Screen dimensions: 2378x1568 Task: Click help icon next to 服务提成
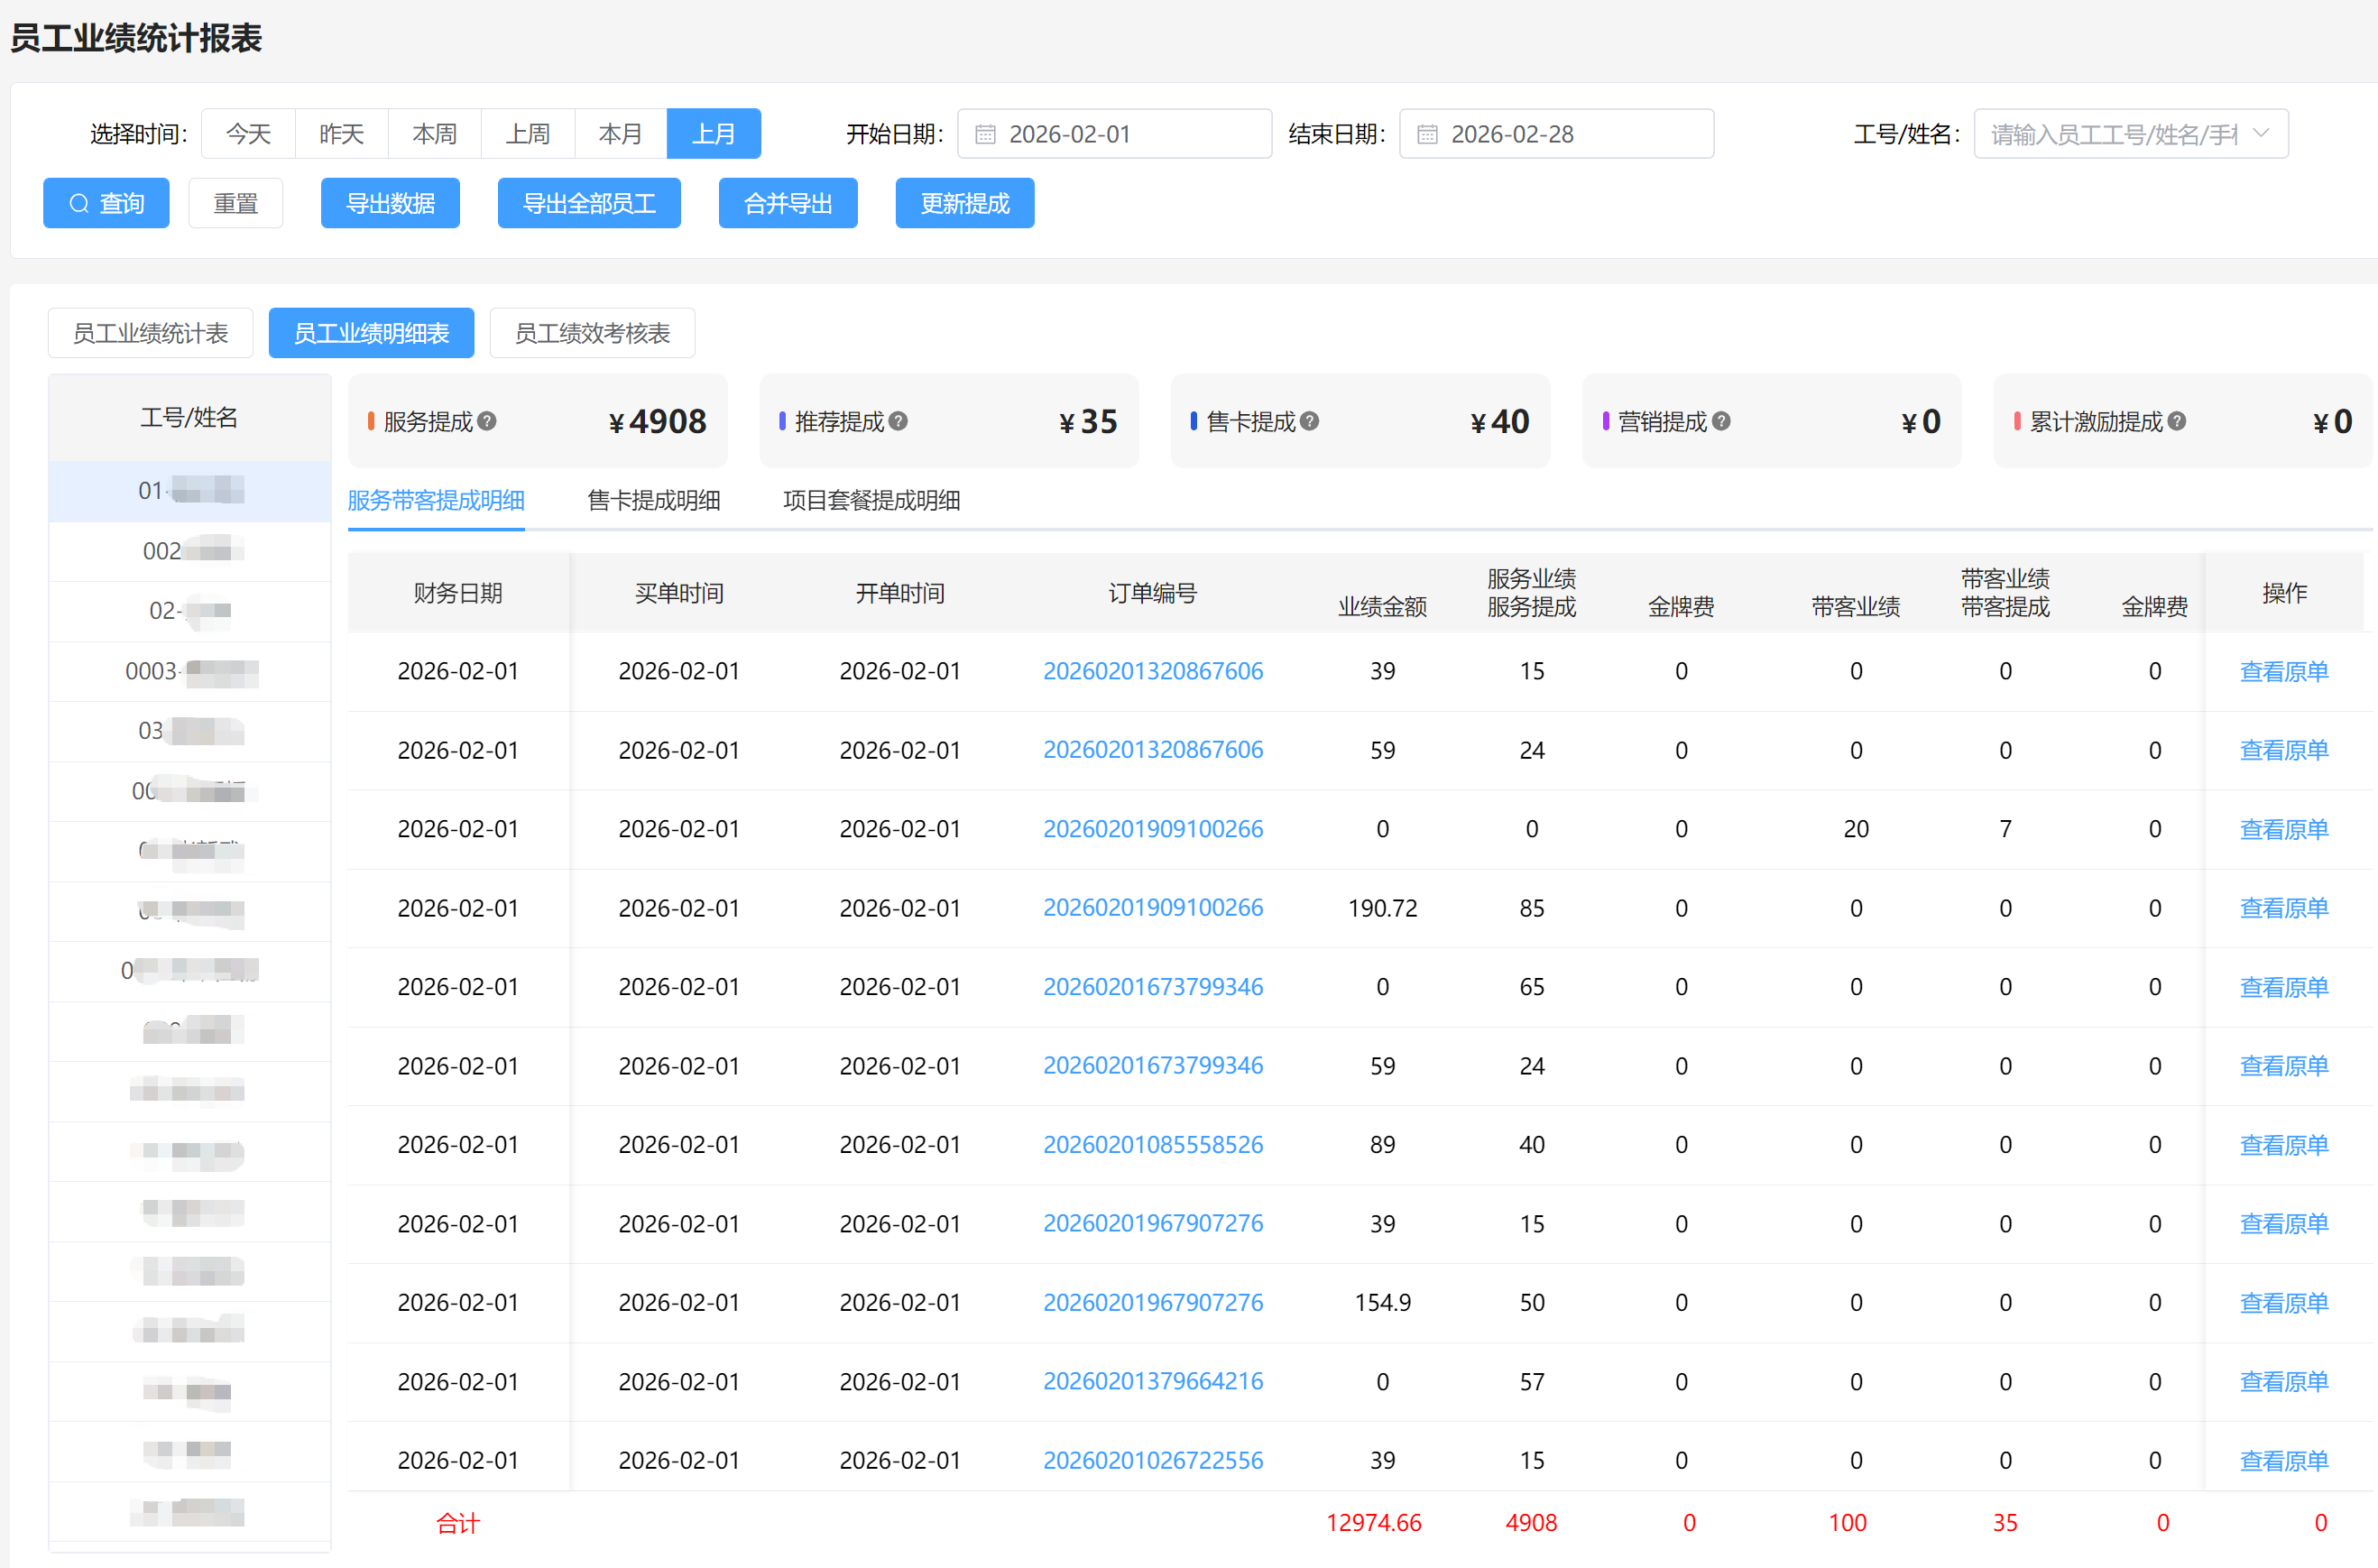[487, 421]
